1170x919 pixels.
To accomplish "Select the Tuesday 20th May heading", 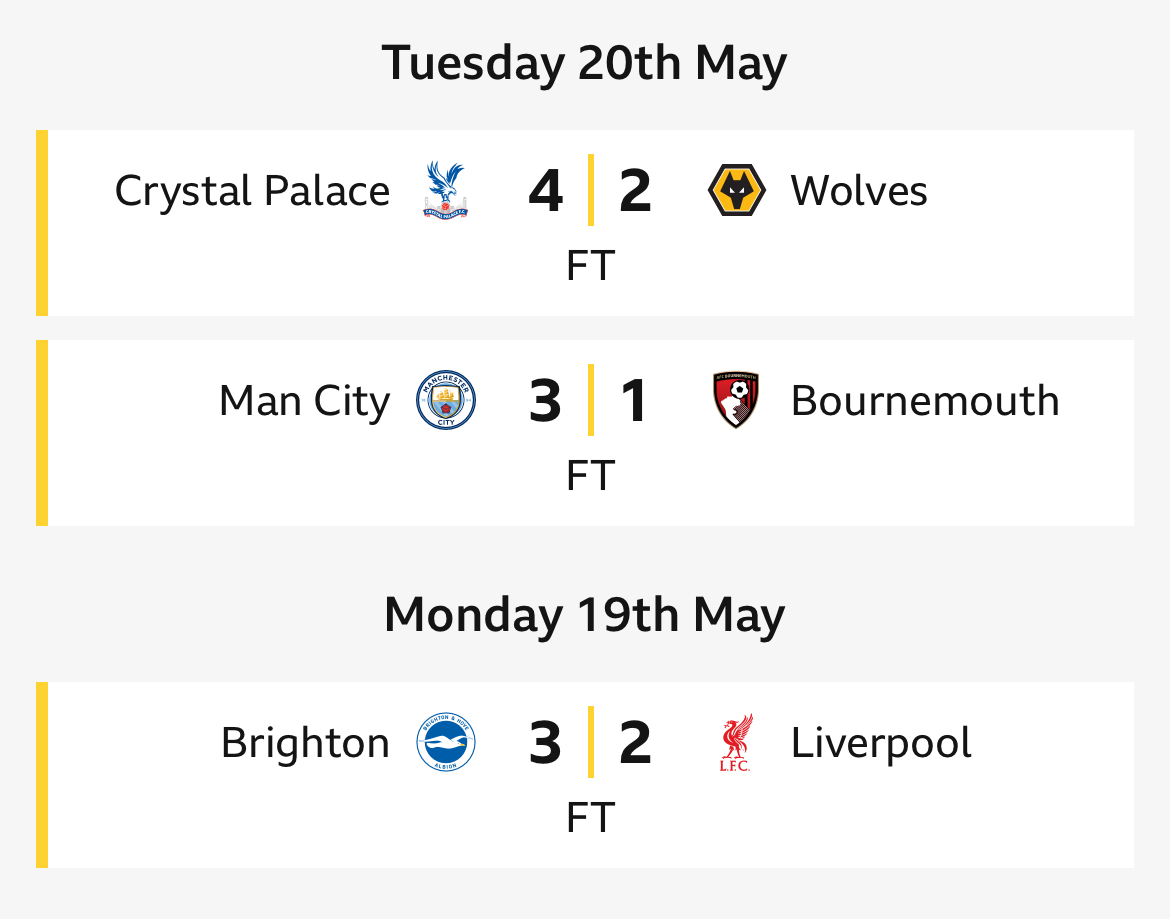I will click(584, 63).
